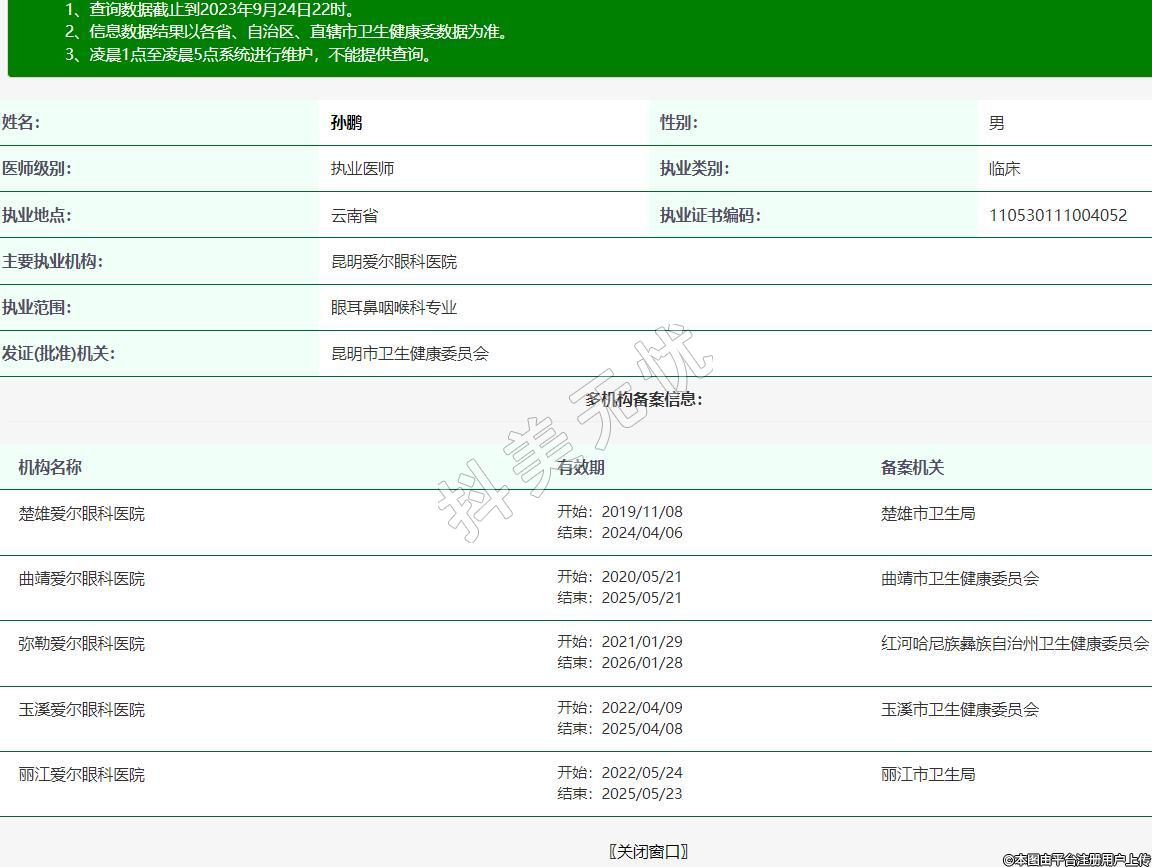Viewport: 1152px width, 867px height.
Task: Select the 曲靖爱尔眼科医院 row entry
Action: 82,579
